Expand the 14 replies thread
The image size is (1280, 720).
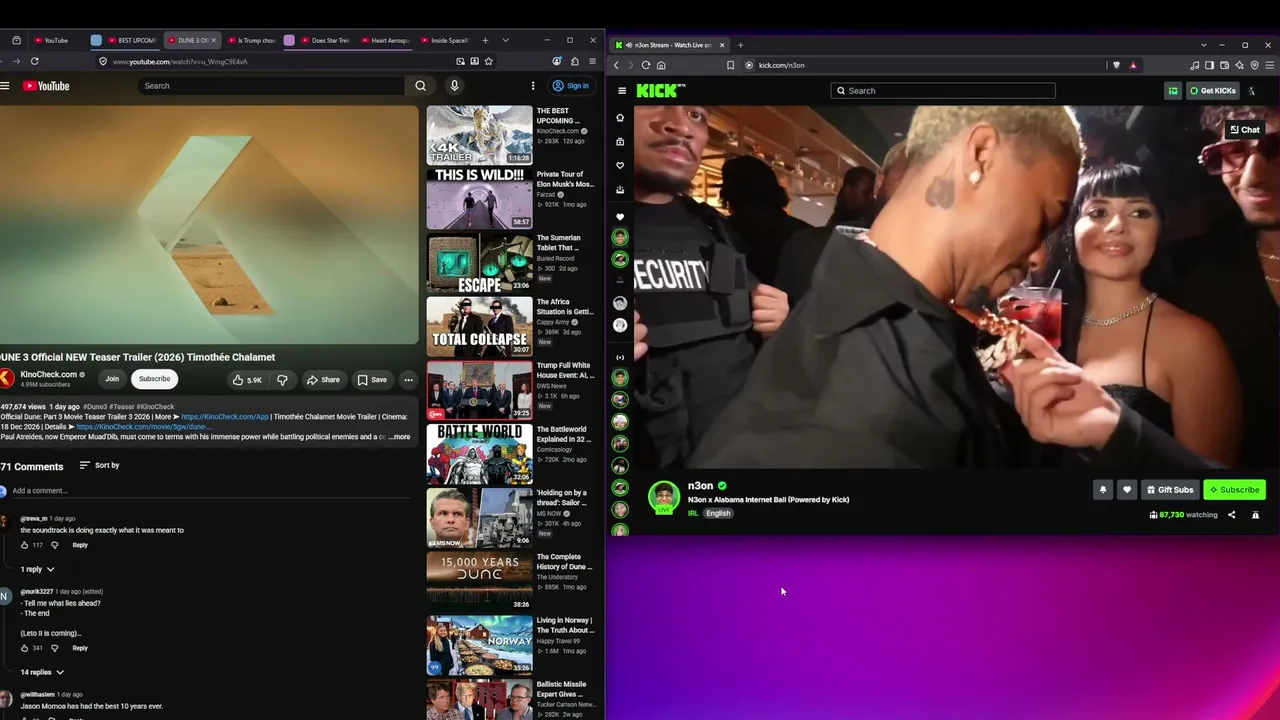pyautogui.click(x=42, y=672)
